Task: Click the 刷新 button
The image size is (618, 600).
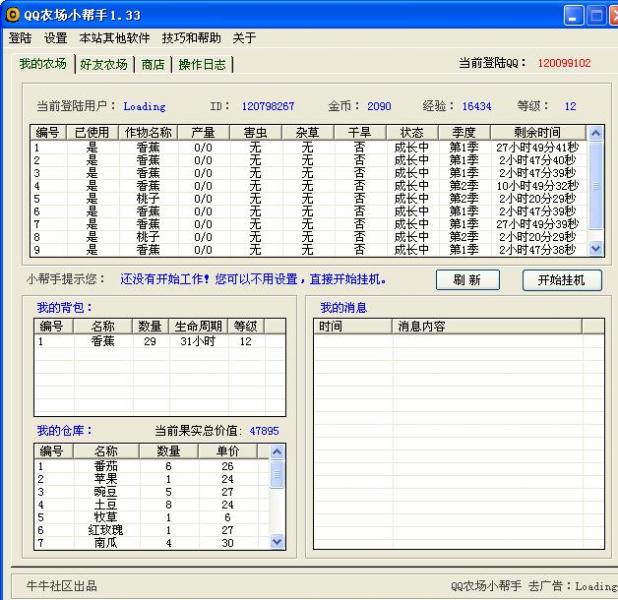Action: tap(467, 280)
